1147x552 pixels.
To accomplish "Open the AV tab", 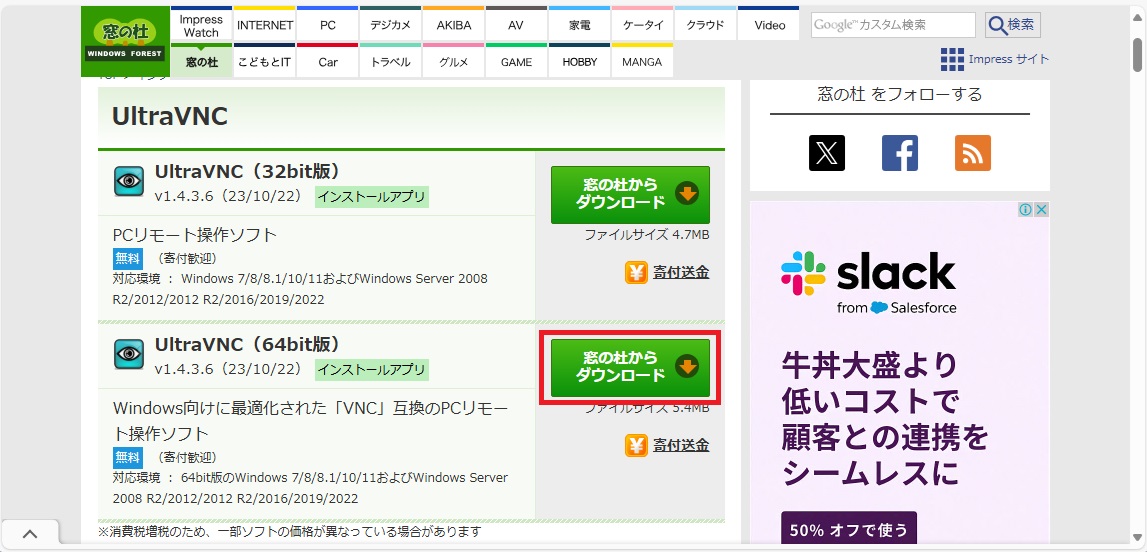I will click(x=516, y=25).
